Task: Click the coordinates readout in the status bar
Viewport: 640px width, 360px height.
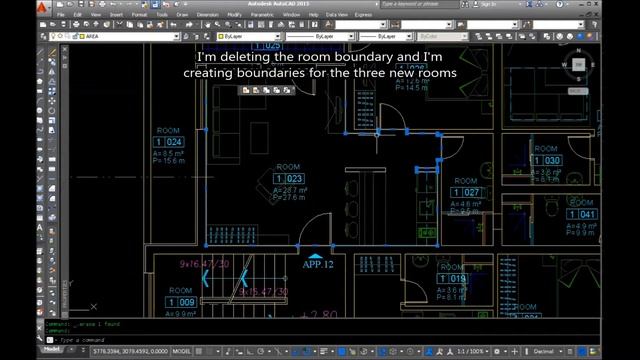Action: (x=130, y=351)
